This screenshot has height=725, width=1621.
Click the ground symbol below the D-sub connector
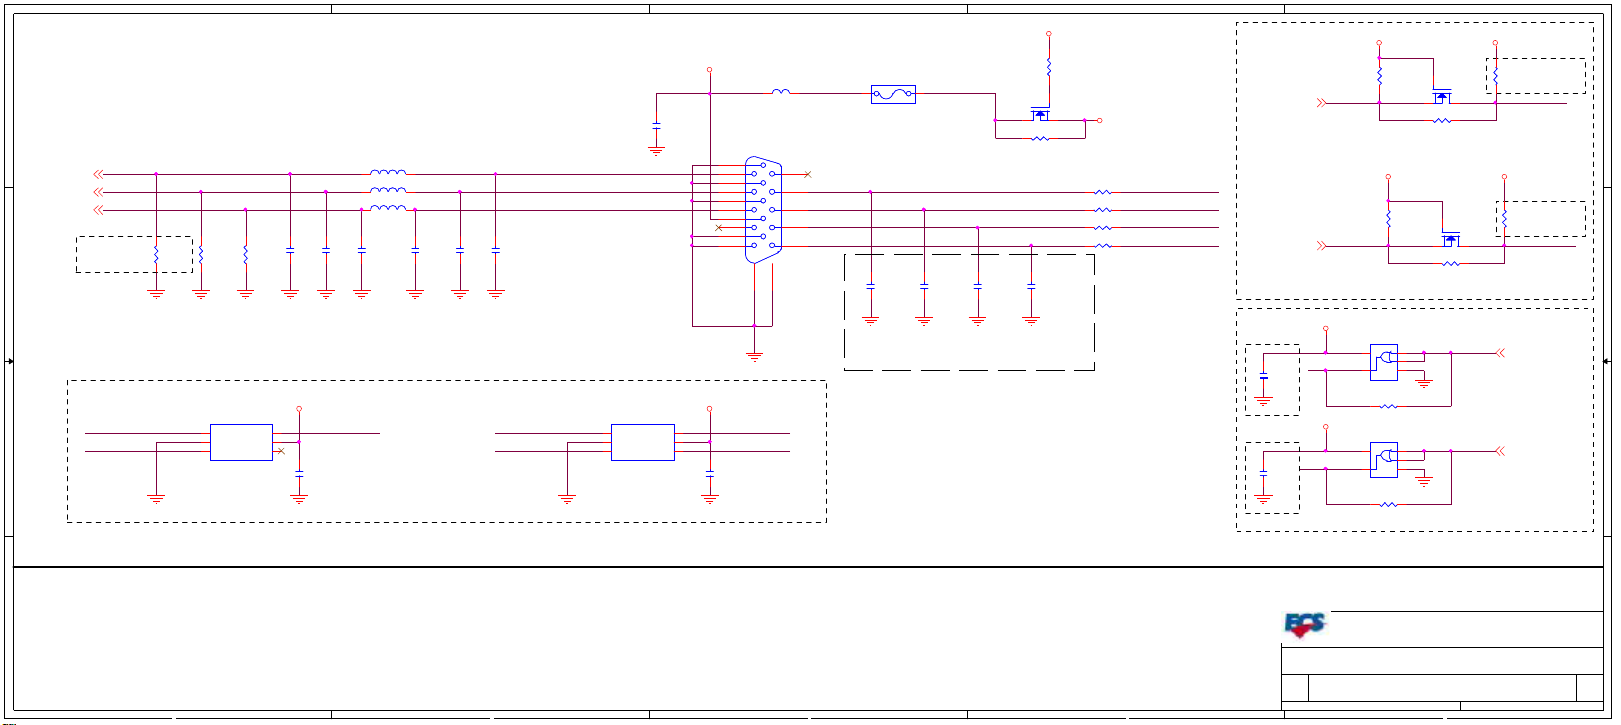point(754,355)
